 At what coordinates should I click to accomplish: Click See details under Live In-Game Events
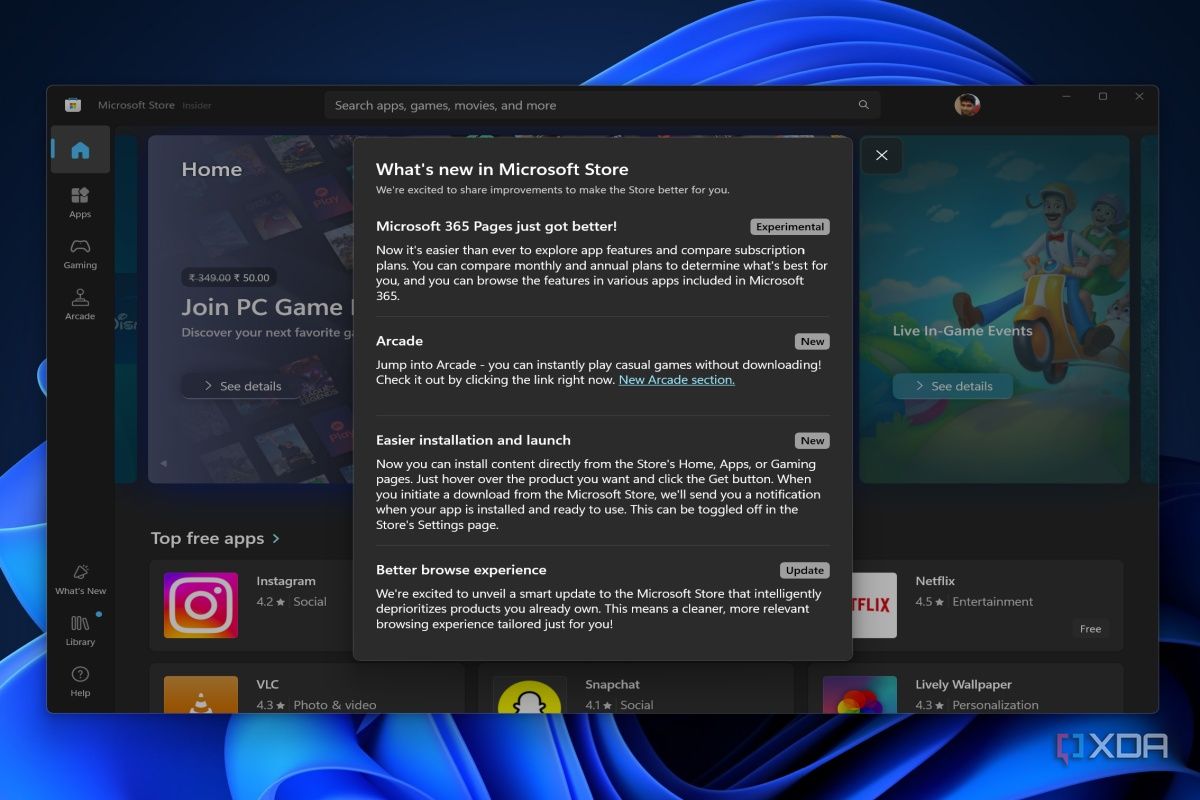[x=952, y=386]
